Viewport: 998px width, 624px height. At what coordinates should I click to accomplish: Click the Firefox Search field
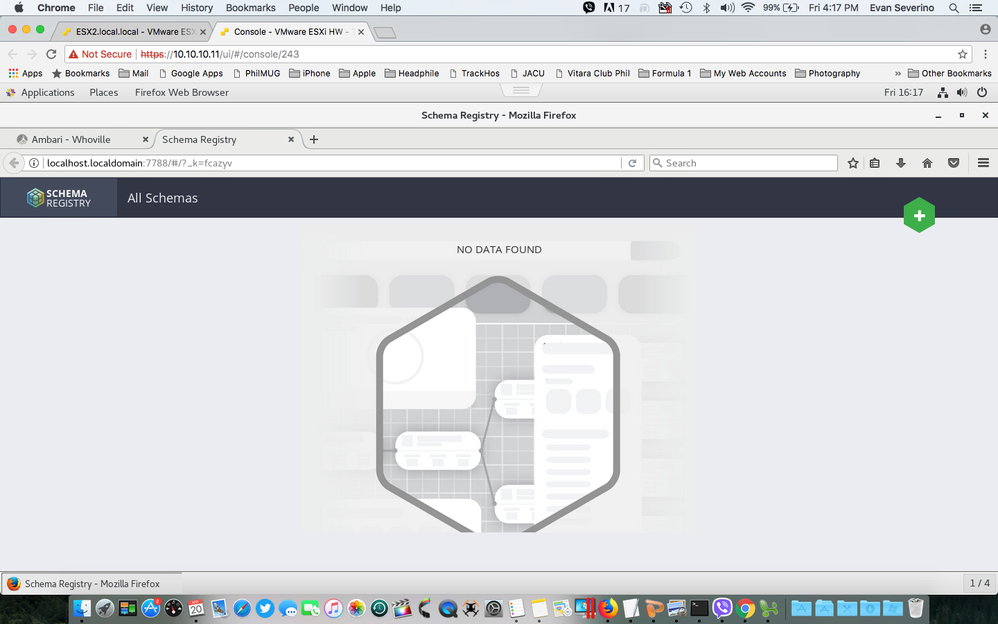click(743, 163)
